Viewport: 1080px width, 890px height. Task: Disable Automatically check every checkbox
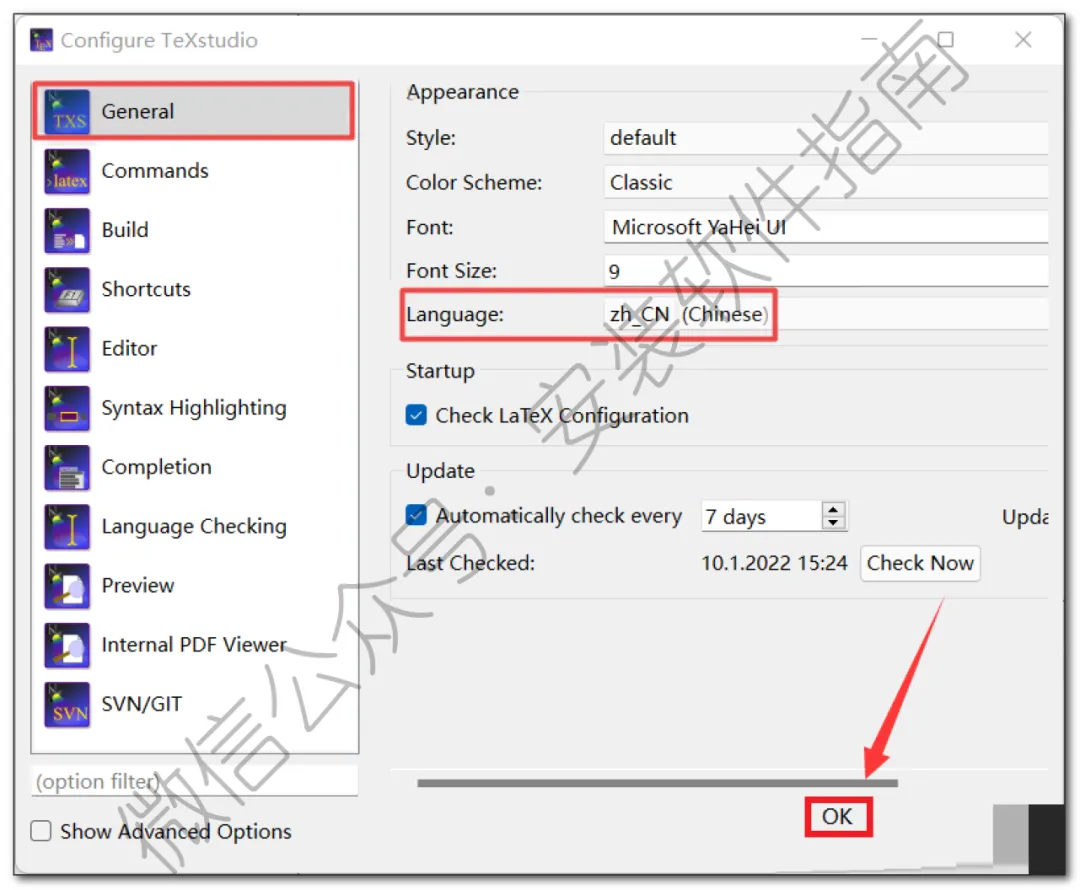[x=416, y=515]
